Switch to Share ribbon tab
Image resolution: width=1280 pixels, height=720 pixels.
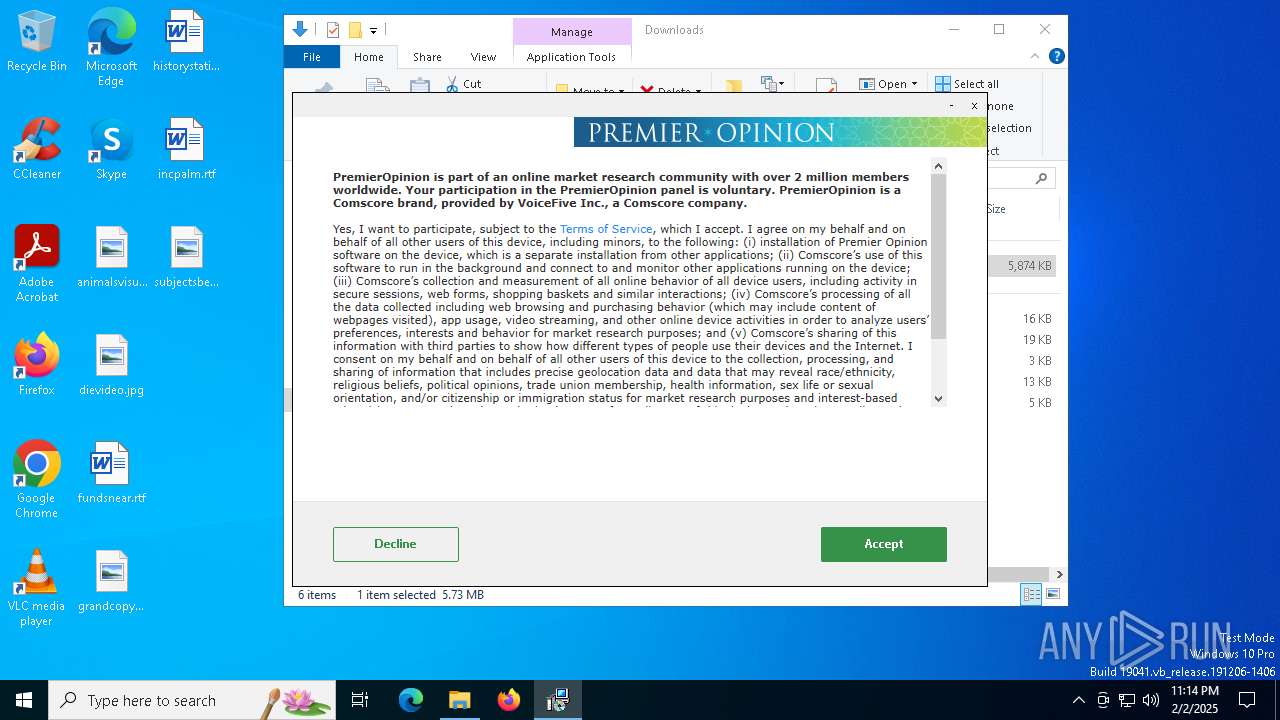point(427,57)
